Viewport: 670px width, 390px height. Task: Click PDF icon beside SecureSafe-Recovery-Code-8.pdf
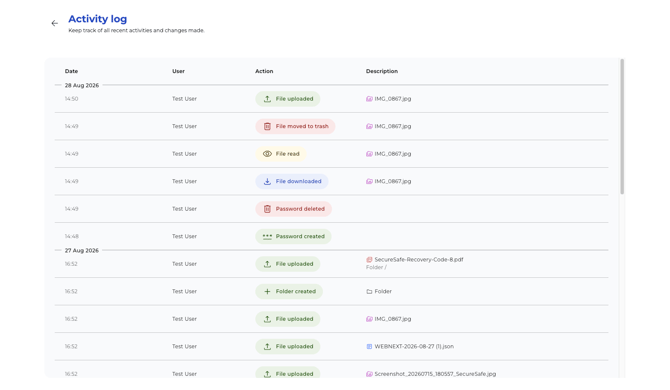pos(369,259)
